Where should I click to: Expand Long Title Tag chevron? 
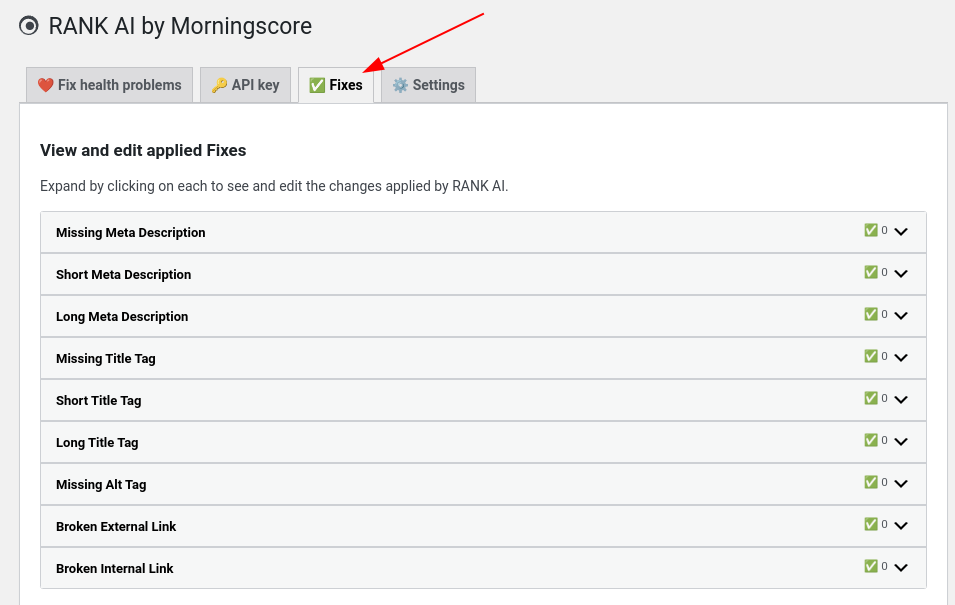pos(901,442)
